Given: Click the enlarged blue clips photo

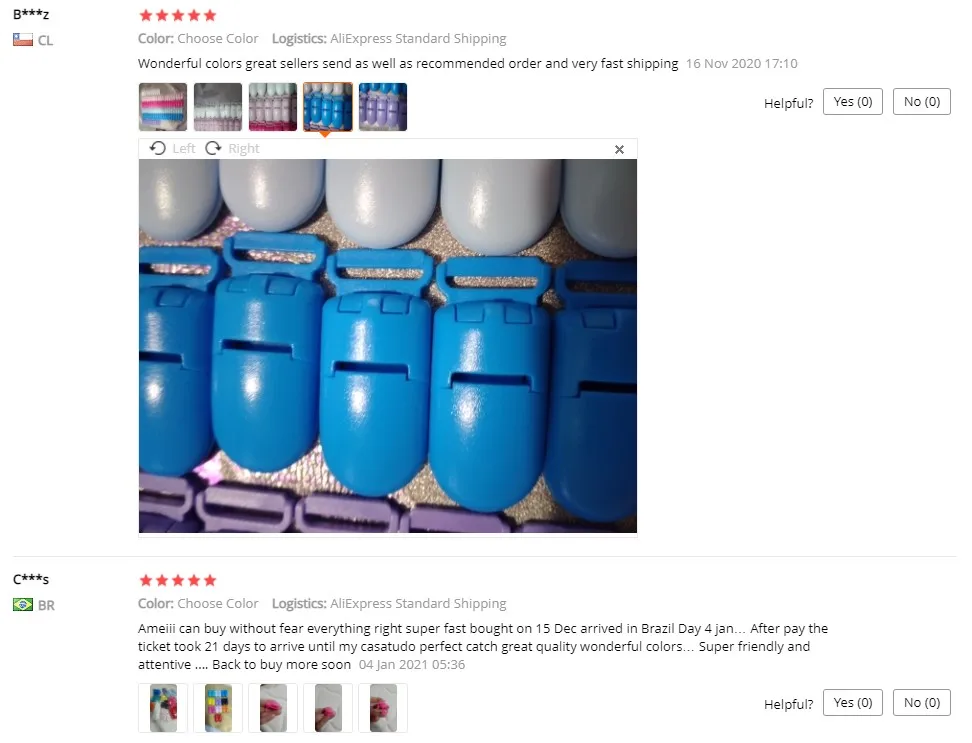Looking at the screenshot, I should [x=388, y=346].
